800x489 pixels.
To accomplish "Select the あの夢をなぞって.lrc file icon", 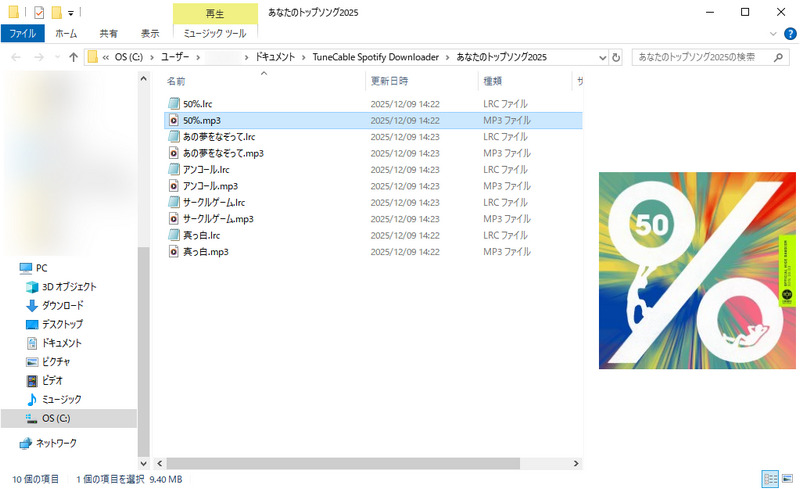I will coord(174,137).
